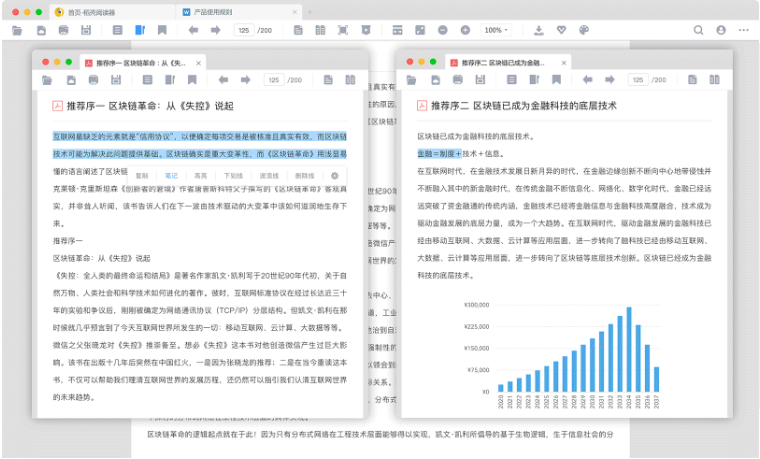Image resolution: width=760 pixels, height=459 pixels.
Task: Open the 100% zoom level dropdown
Action: point(495,30)
